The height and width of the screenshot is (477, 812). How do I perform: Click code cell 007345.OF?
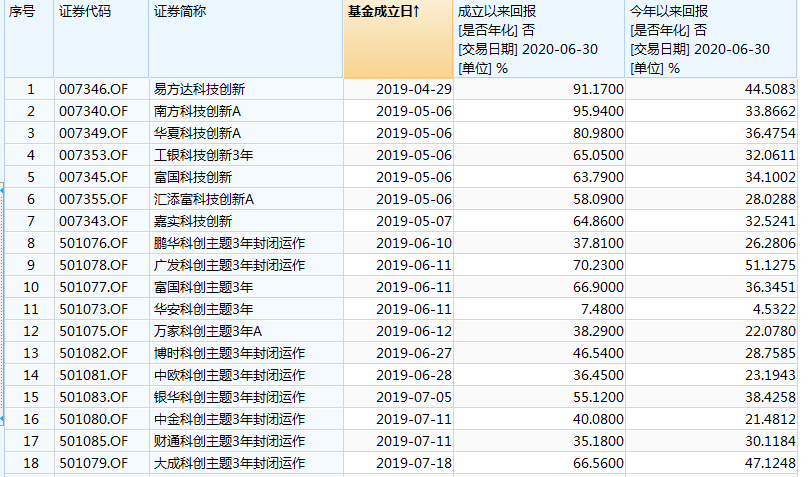pyautogui.click(x=93, y=177)
